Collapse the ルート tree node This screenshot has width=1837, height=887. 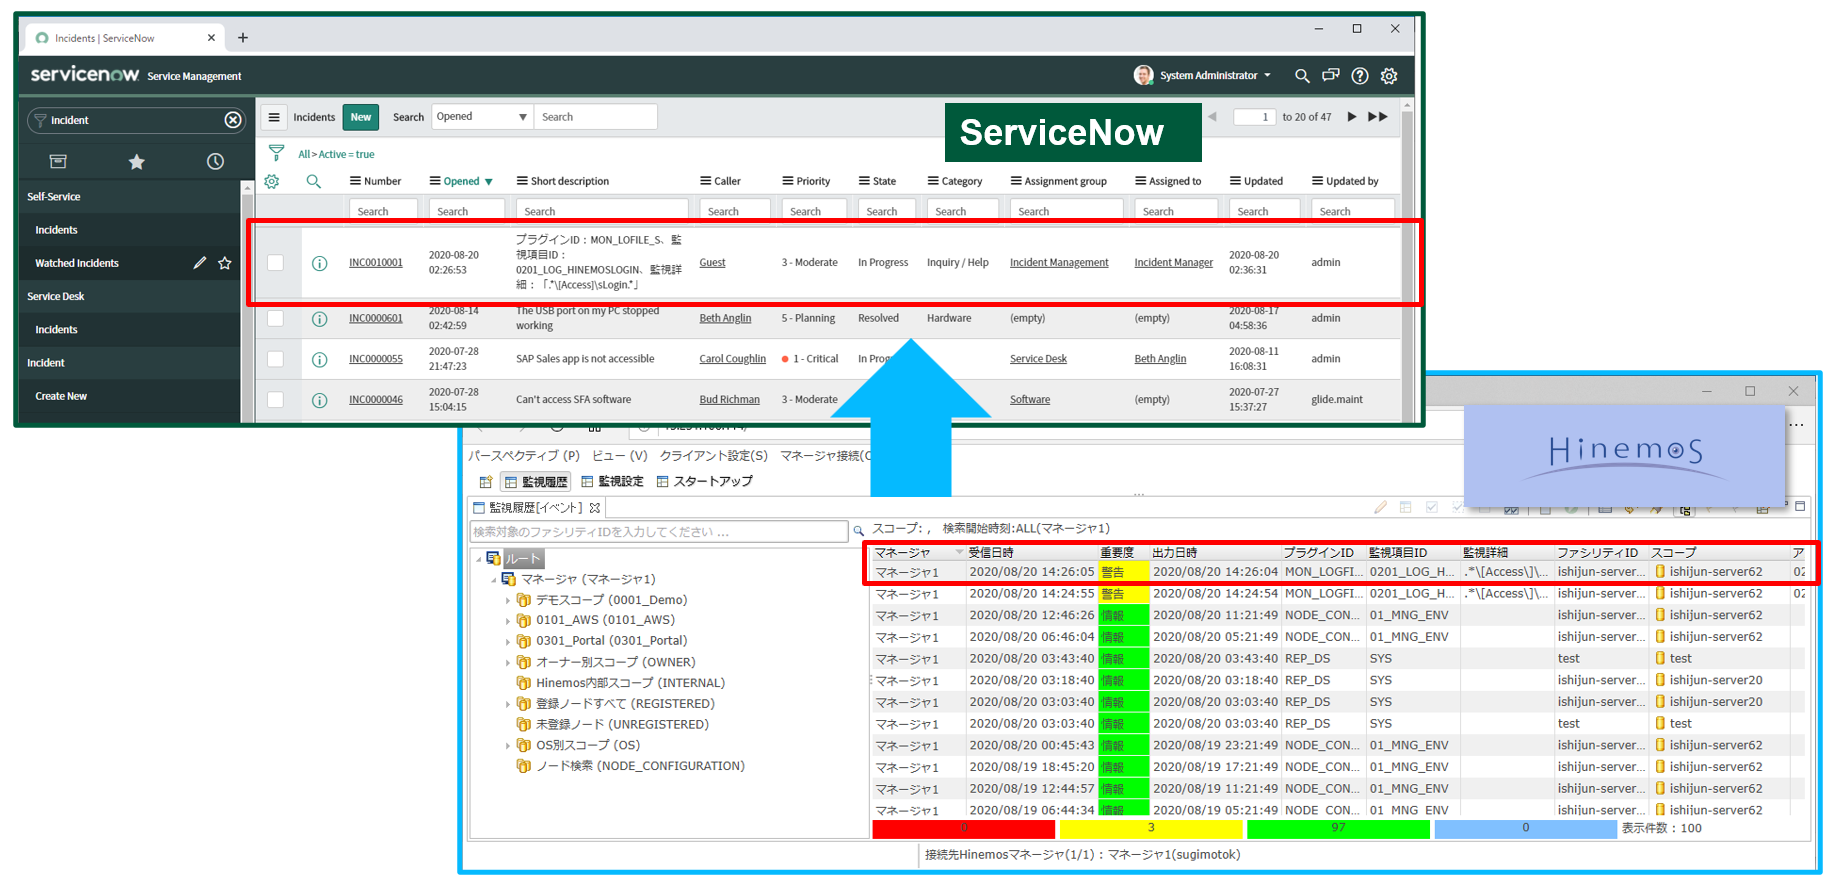click(479, 559)
